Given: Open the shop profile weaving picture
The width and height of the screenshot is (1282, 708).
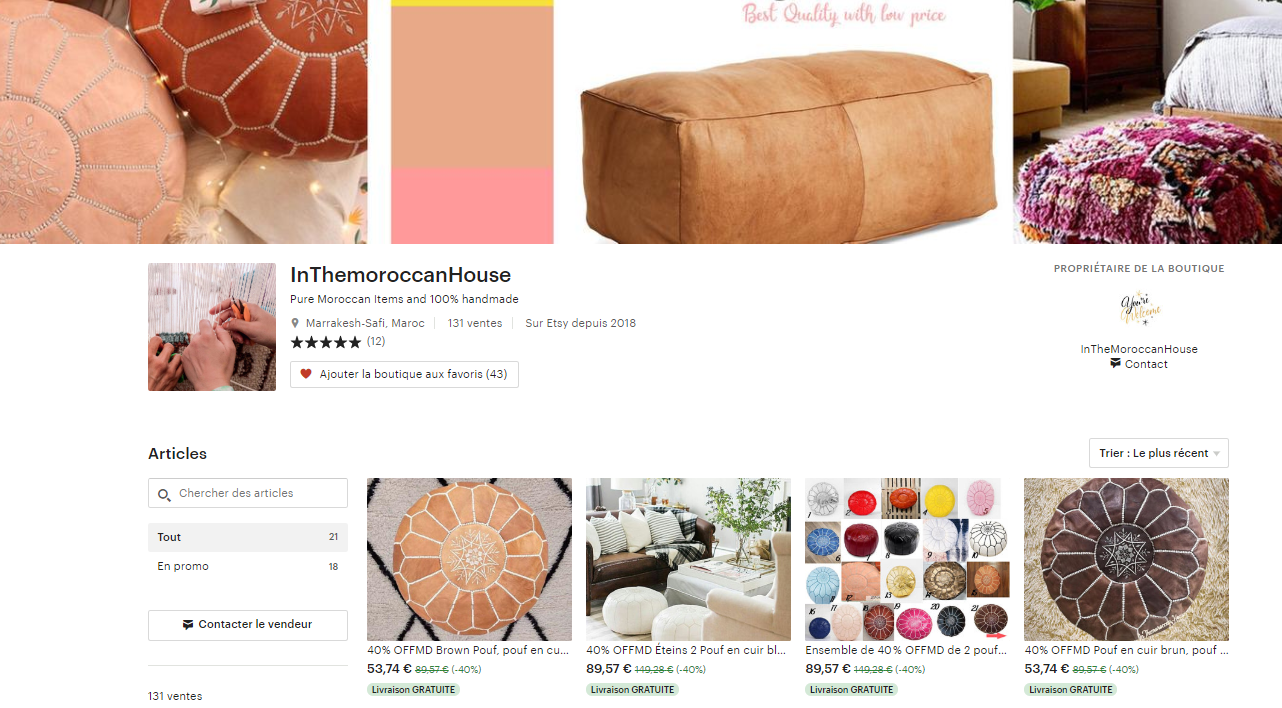Looking at the screenshot, I should 212,327.
